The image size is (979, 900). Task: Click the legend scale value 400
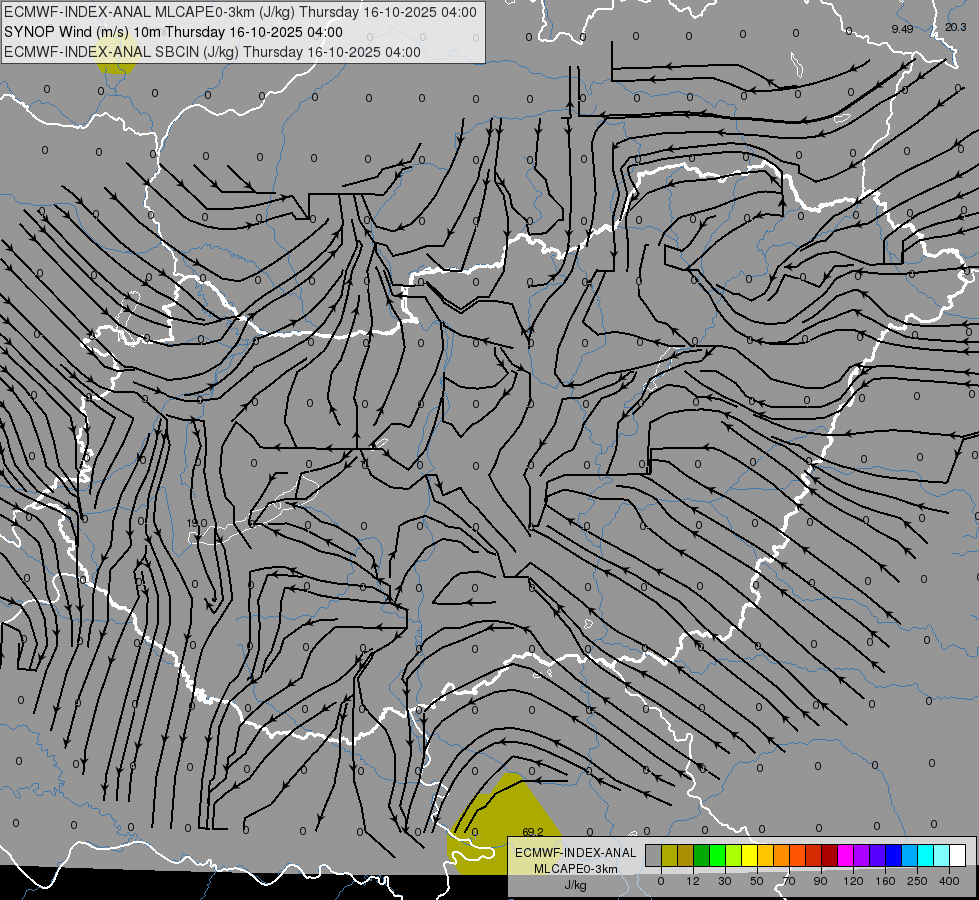[949, 881]
